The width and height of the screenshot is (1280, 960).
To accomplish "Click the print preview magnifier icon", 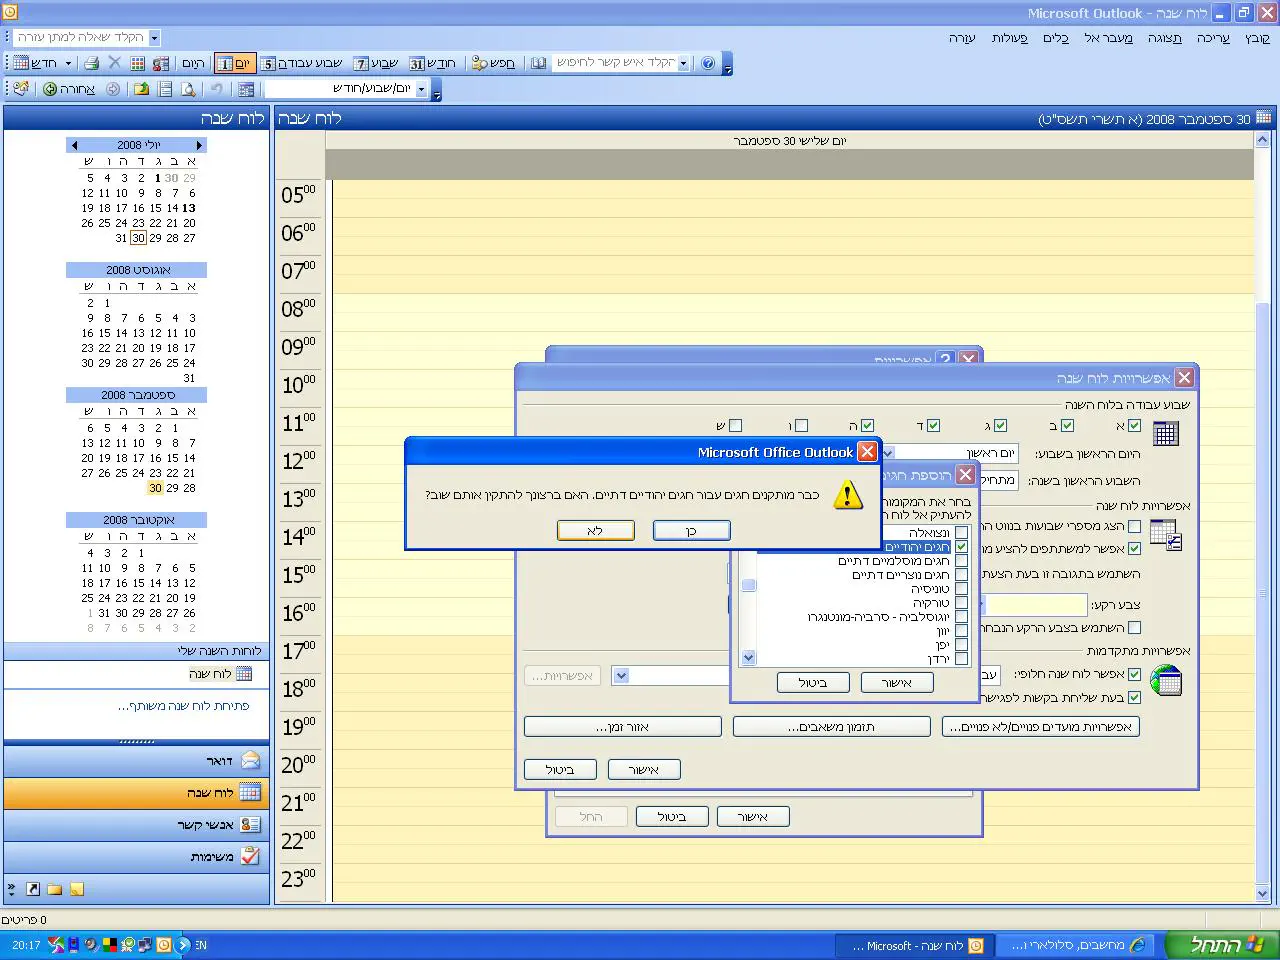I will point(188,89).
